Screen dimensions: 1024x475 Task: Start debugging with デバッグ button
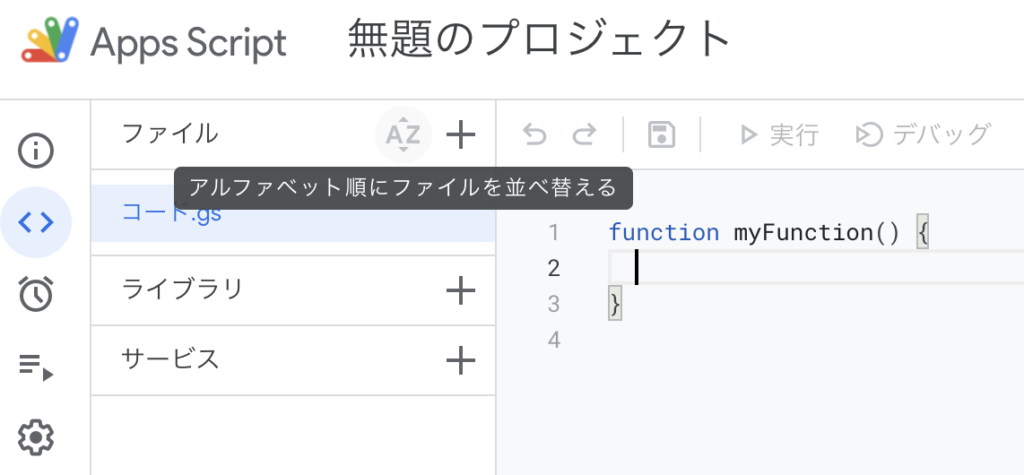tap(923, 135)
